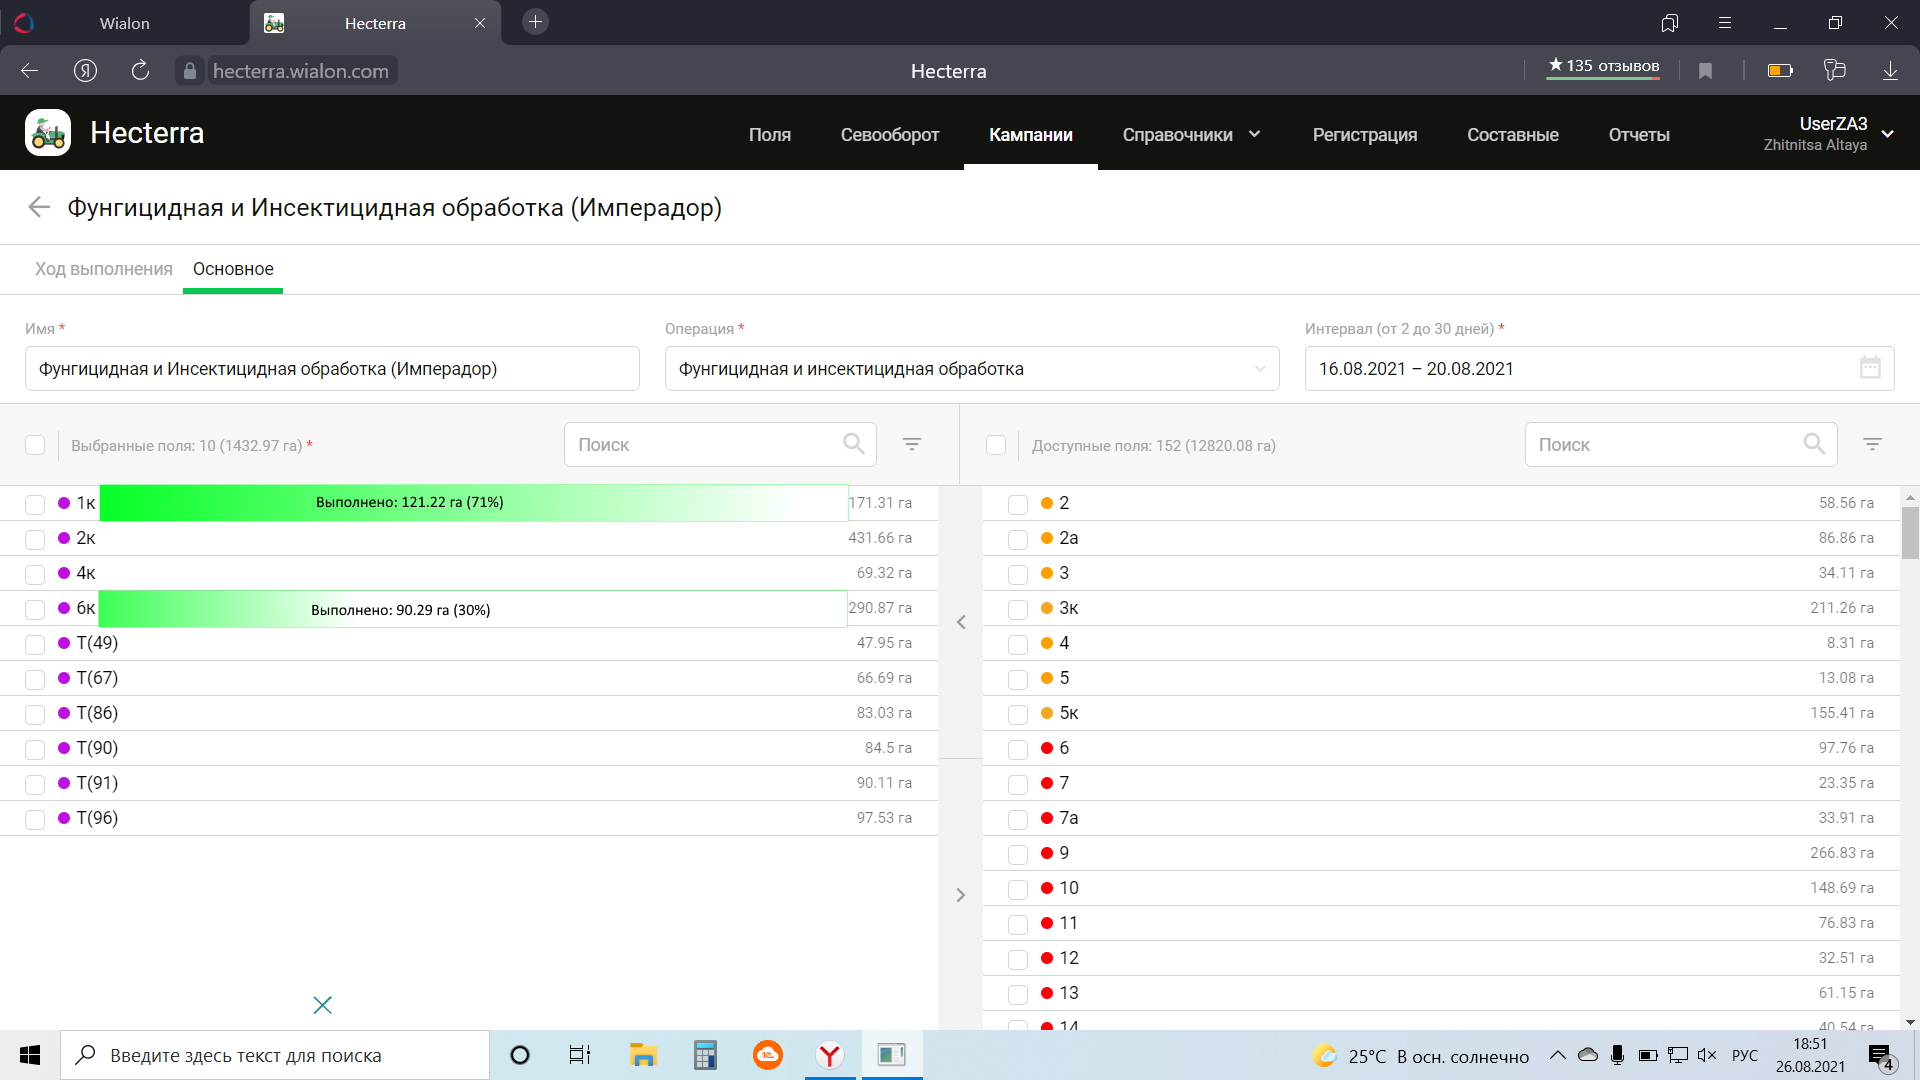Click the search magnifier in the available fields box
The image size is (1920, 1080).
[1814, 444]
